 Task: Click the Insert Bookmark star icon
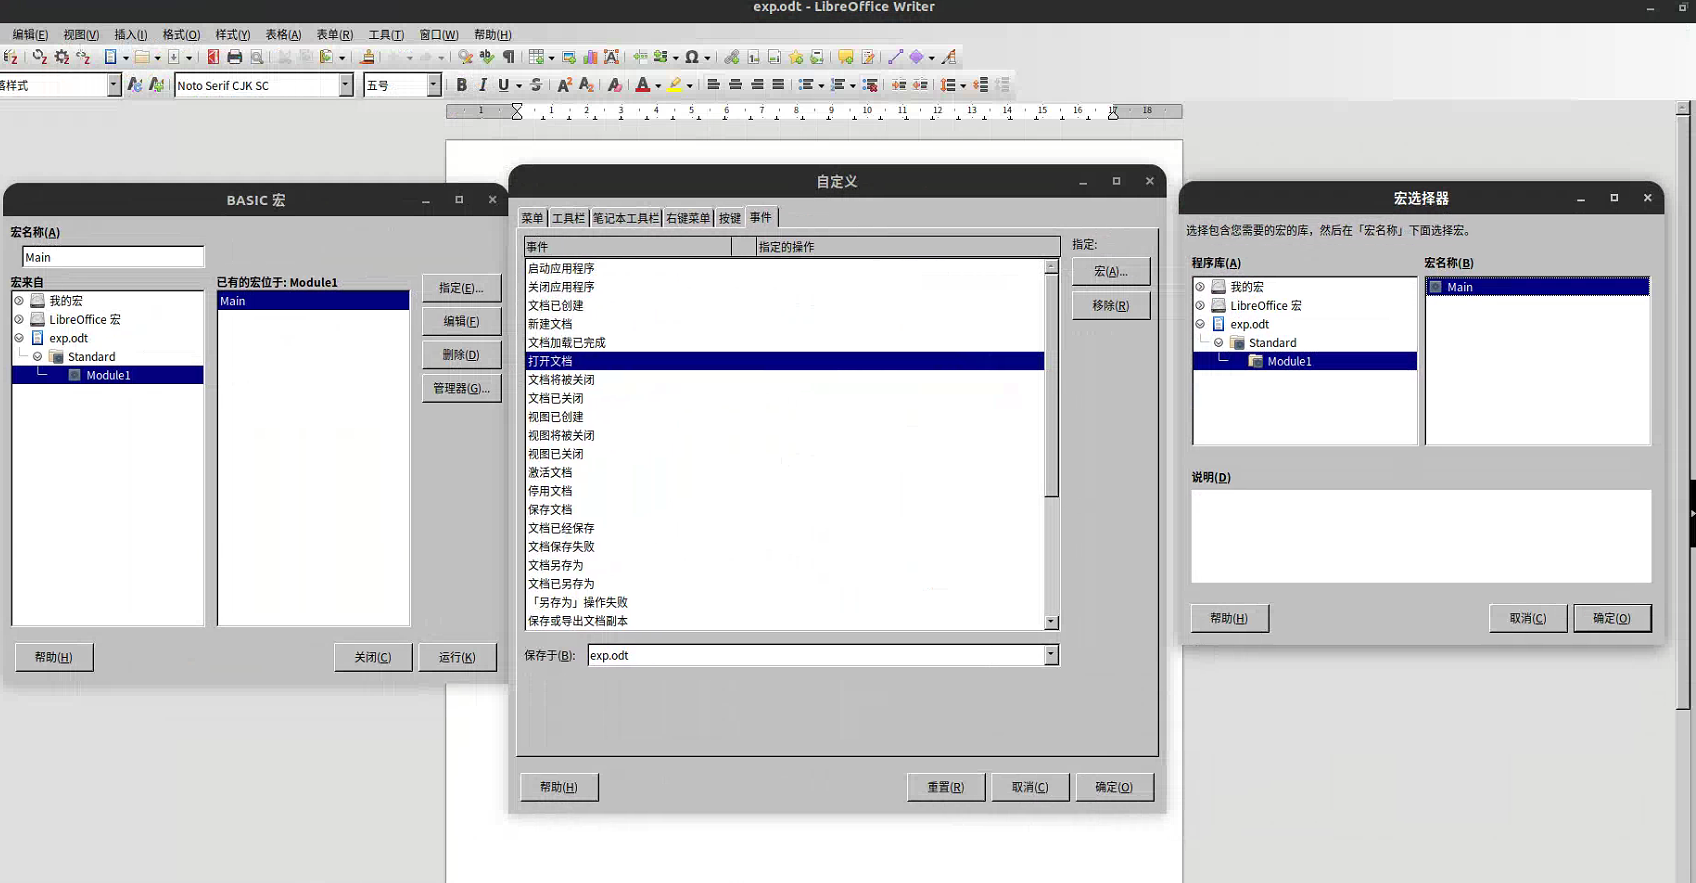[796, 57]
